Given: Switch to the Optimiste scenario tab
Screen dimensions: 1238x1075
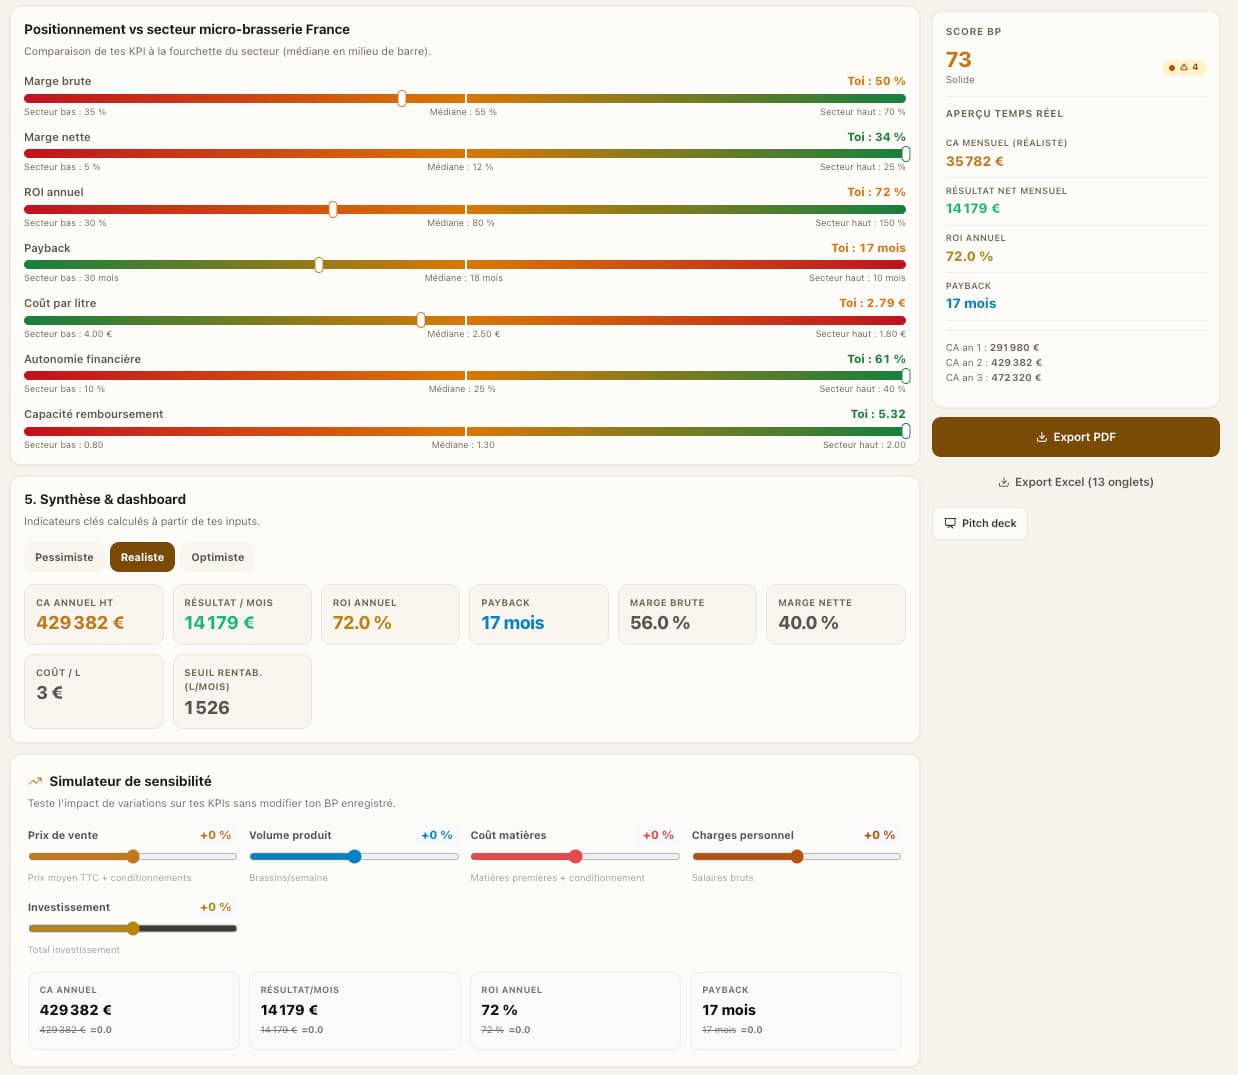Looking at the screenshot, I should click(x=217, y=557).
